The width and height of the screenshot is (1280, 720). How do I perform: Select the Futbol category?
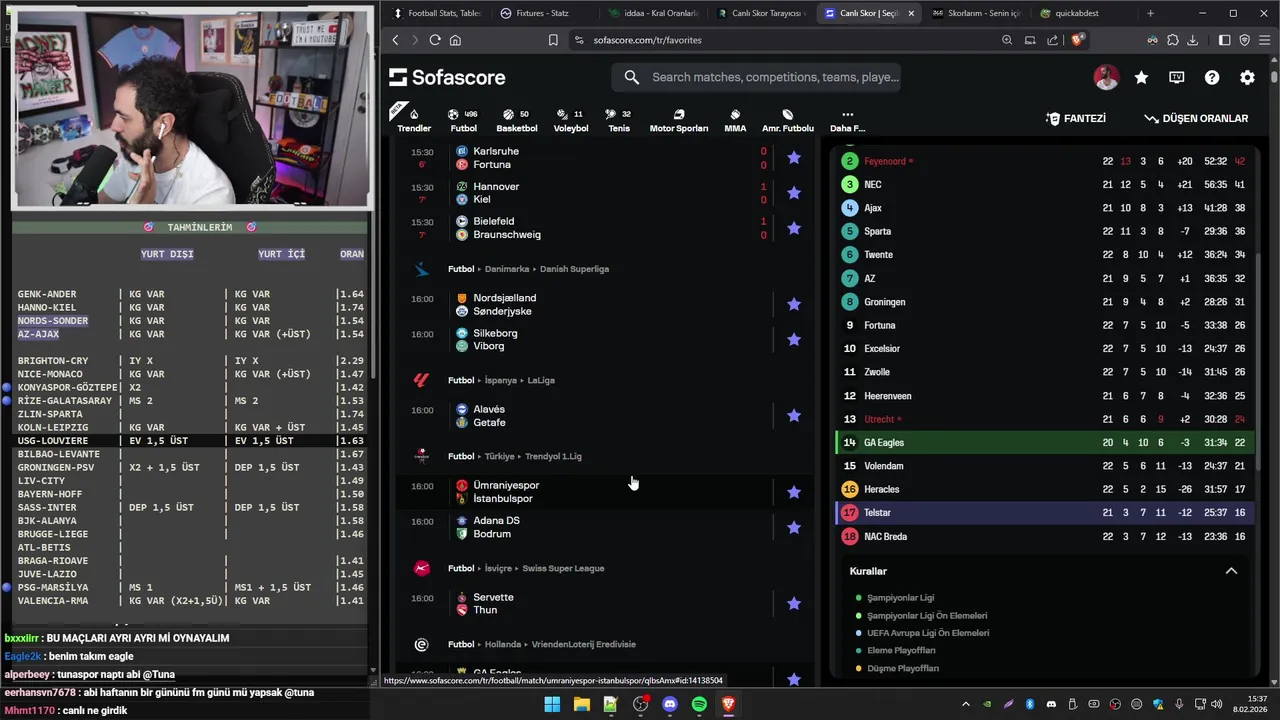[x=463, y=120]
